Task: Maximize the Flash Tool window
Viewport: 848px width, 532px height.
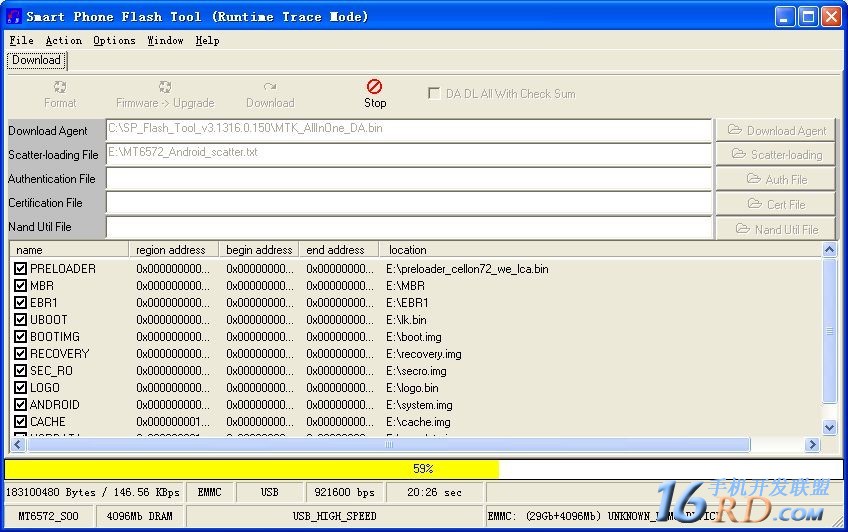Action: point(808,17)
